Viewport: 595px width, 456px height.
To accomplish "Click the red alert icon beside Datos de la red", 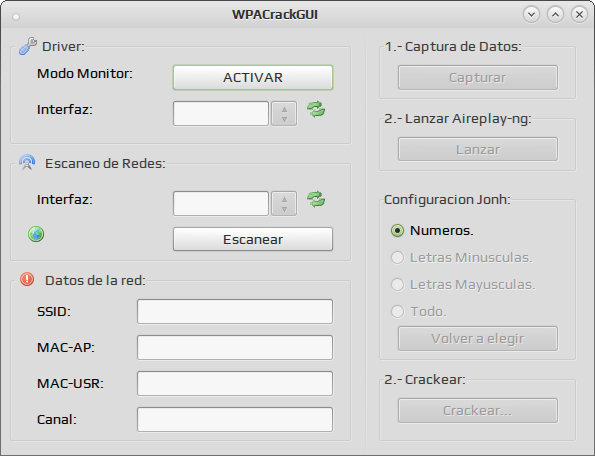I will click(27, 279).
